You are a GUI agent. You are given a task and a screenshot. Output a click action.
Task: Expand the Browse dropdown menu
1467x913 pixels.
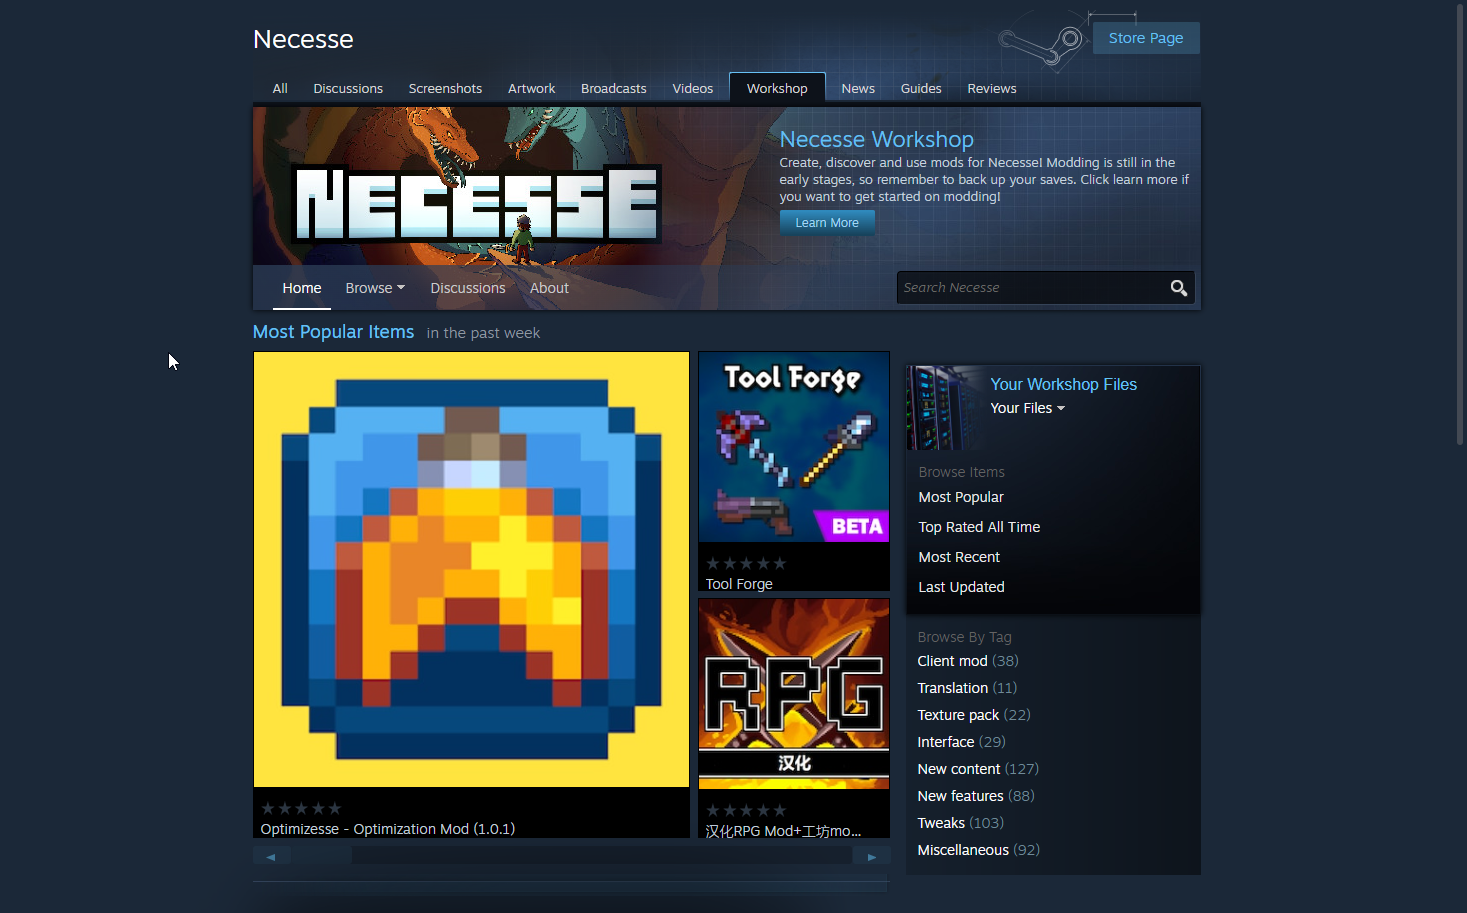click(375, 288)
